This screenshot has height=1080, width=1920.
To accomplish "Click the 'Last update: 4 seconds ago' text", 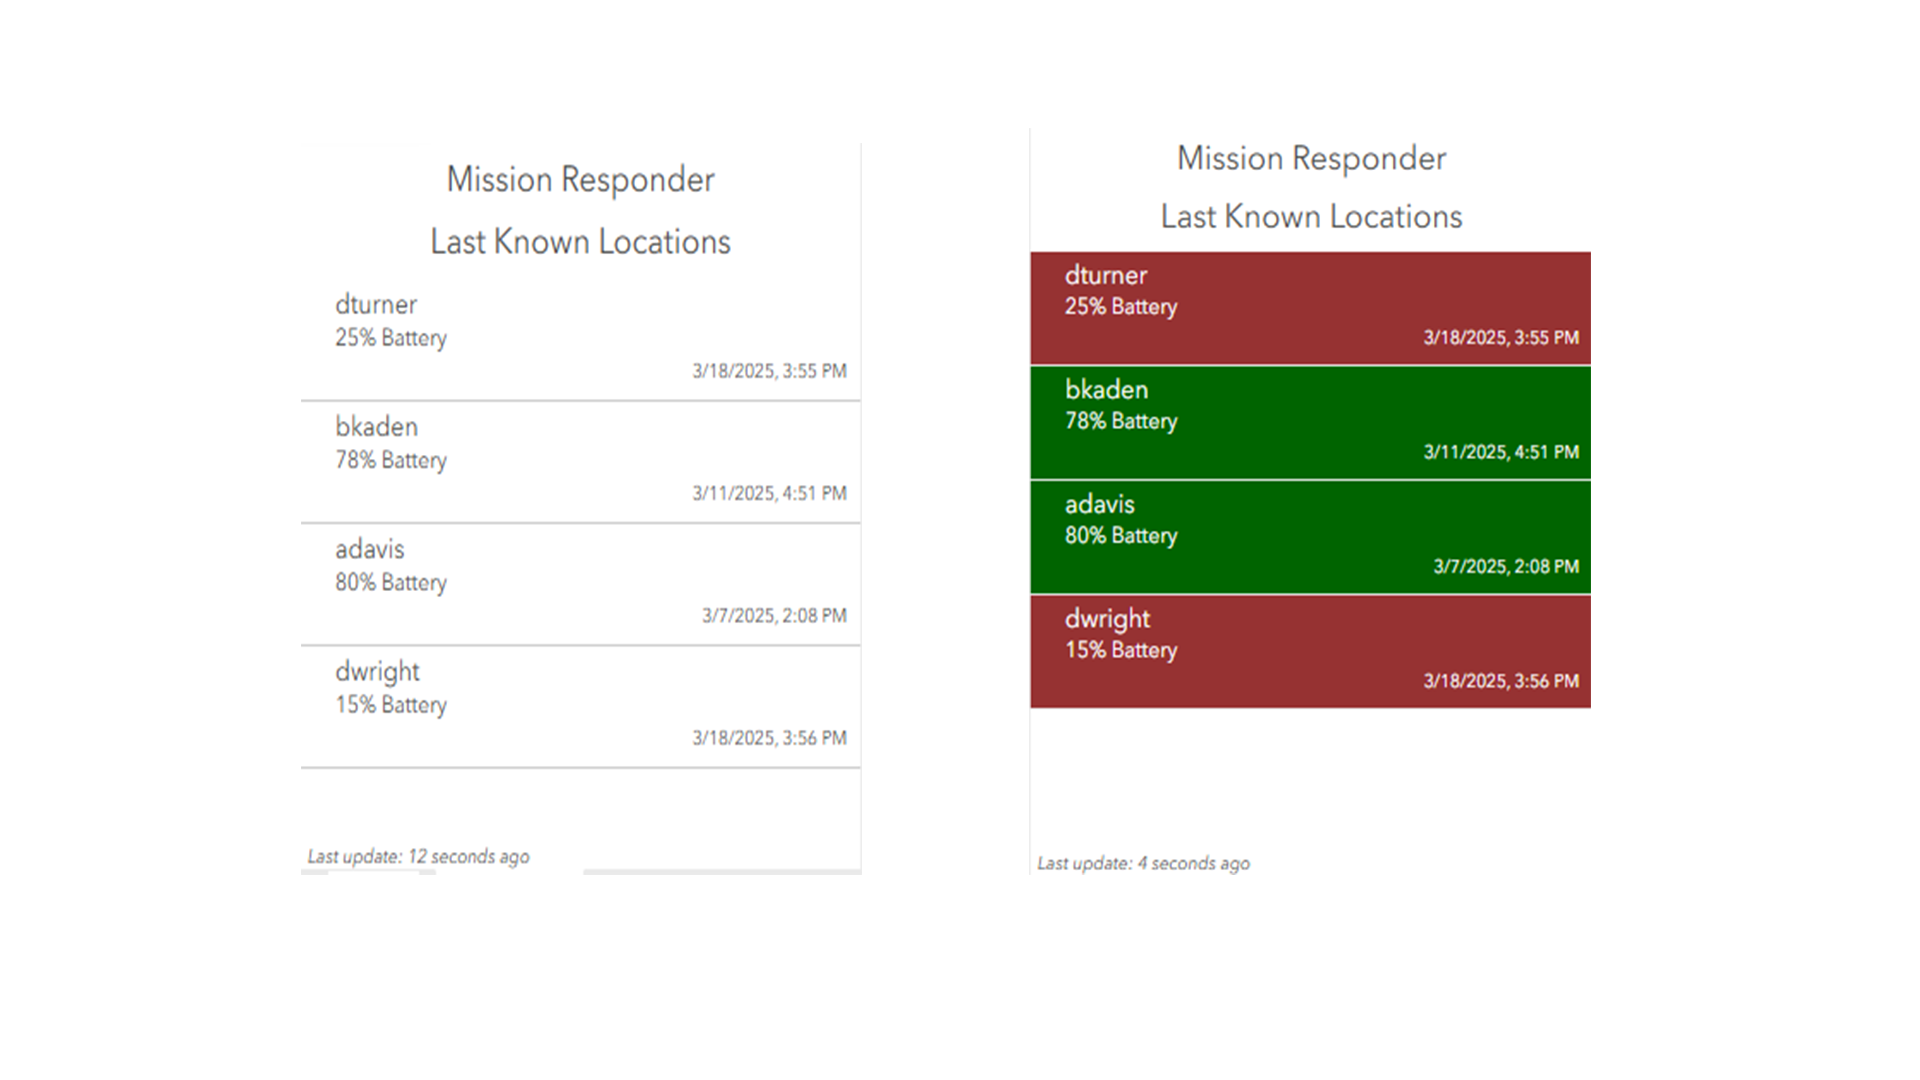I will (1143, 863).
